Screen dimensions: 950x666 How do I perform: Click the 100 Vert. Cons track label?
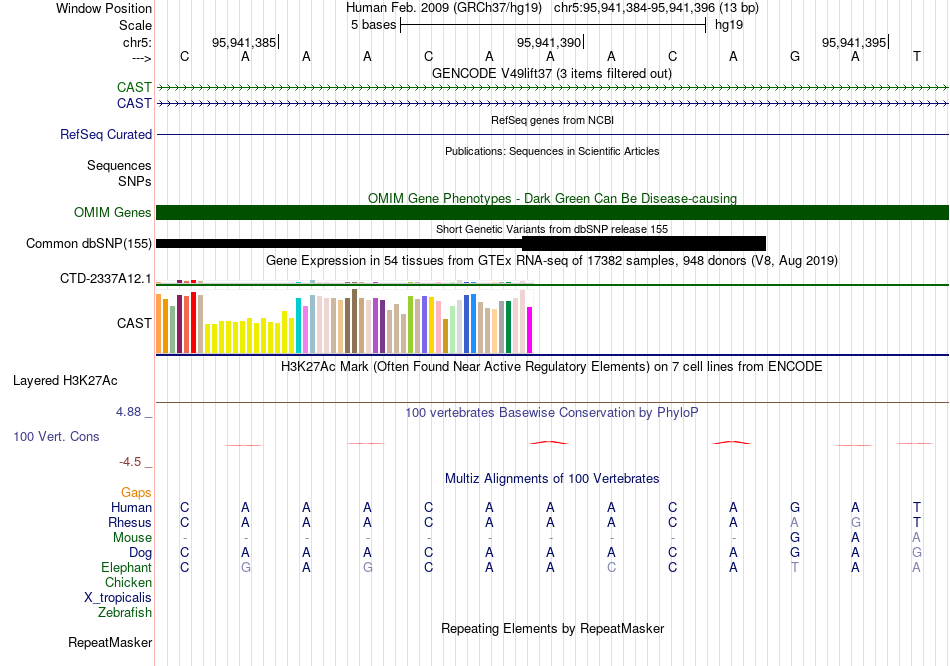pyautogui.click(x=56, y=437)
